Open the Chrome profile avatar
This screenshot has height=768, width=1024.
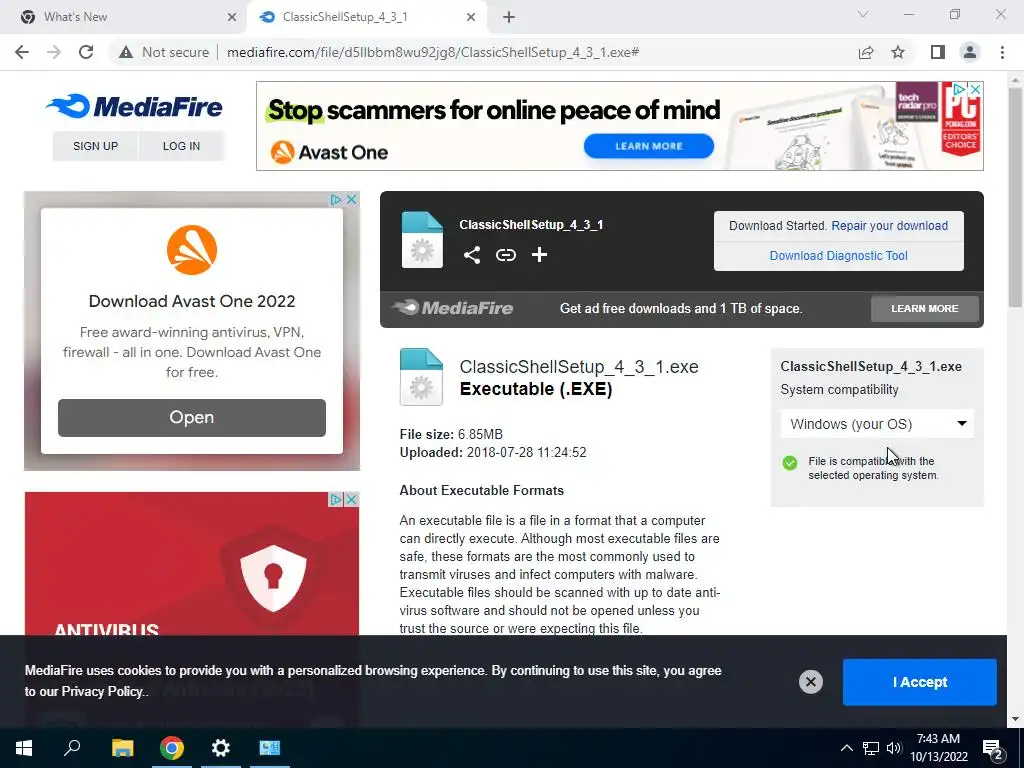point(970,52)
